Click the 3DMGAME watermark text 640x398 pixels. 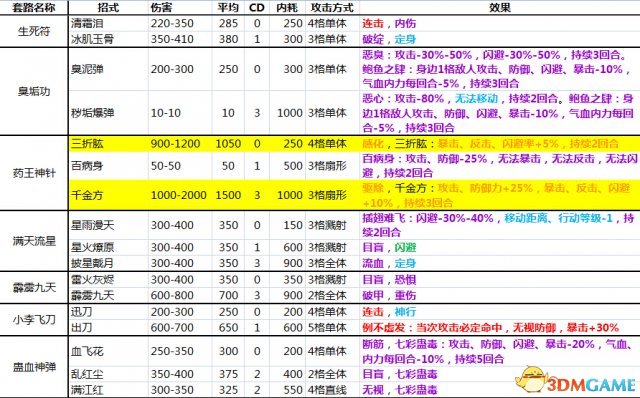coord(591,385)
